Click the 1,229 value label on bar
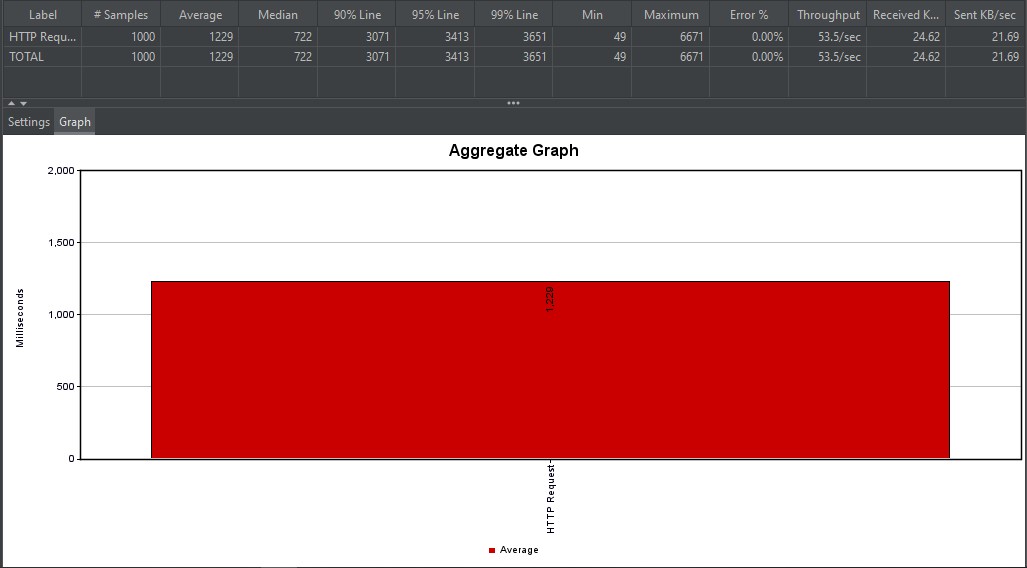This screenshot has width=1027, height=568. [x=550, y=299]
